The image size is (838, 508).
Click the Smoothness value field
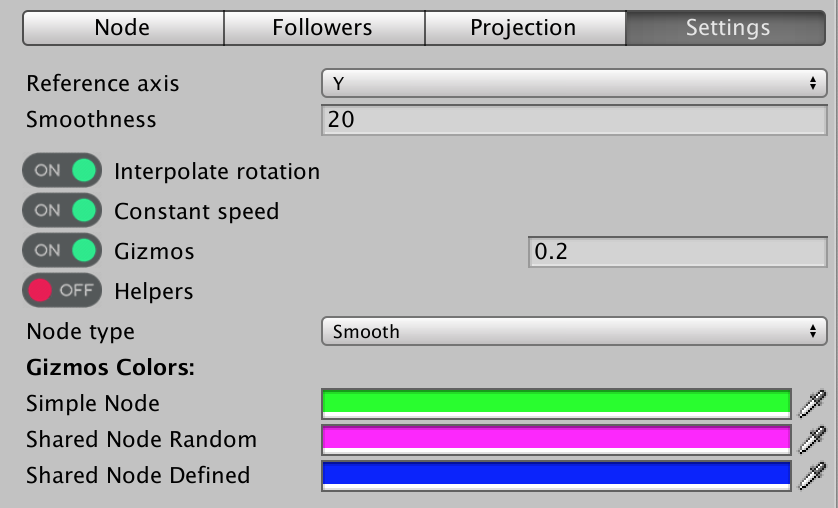574,120
